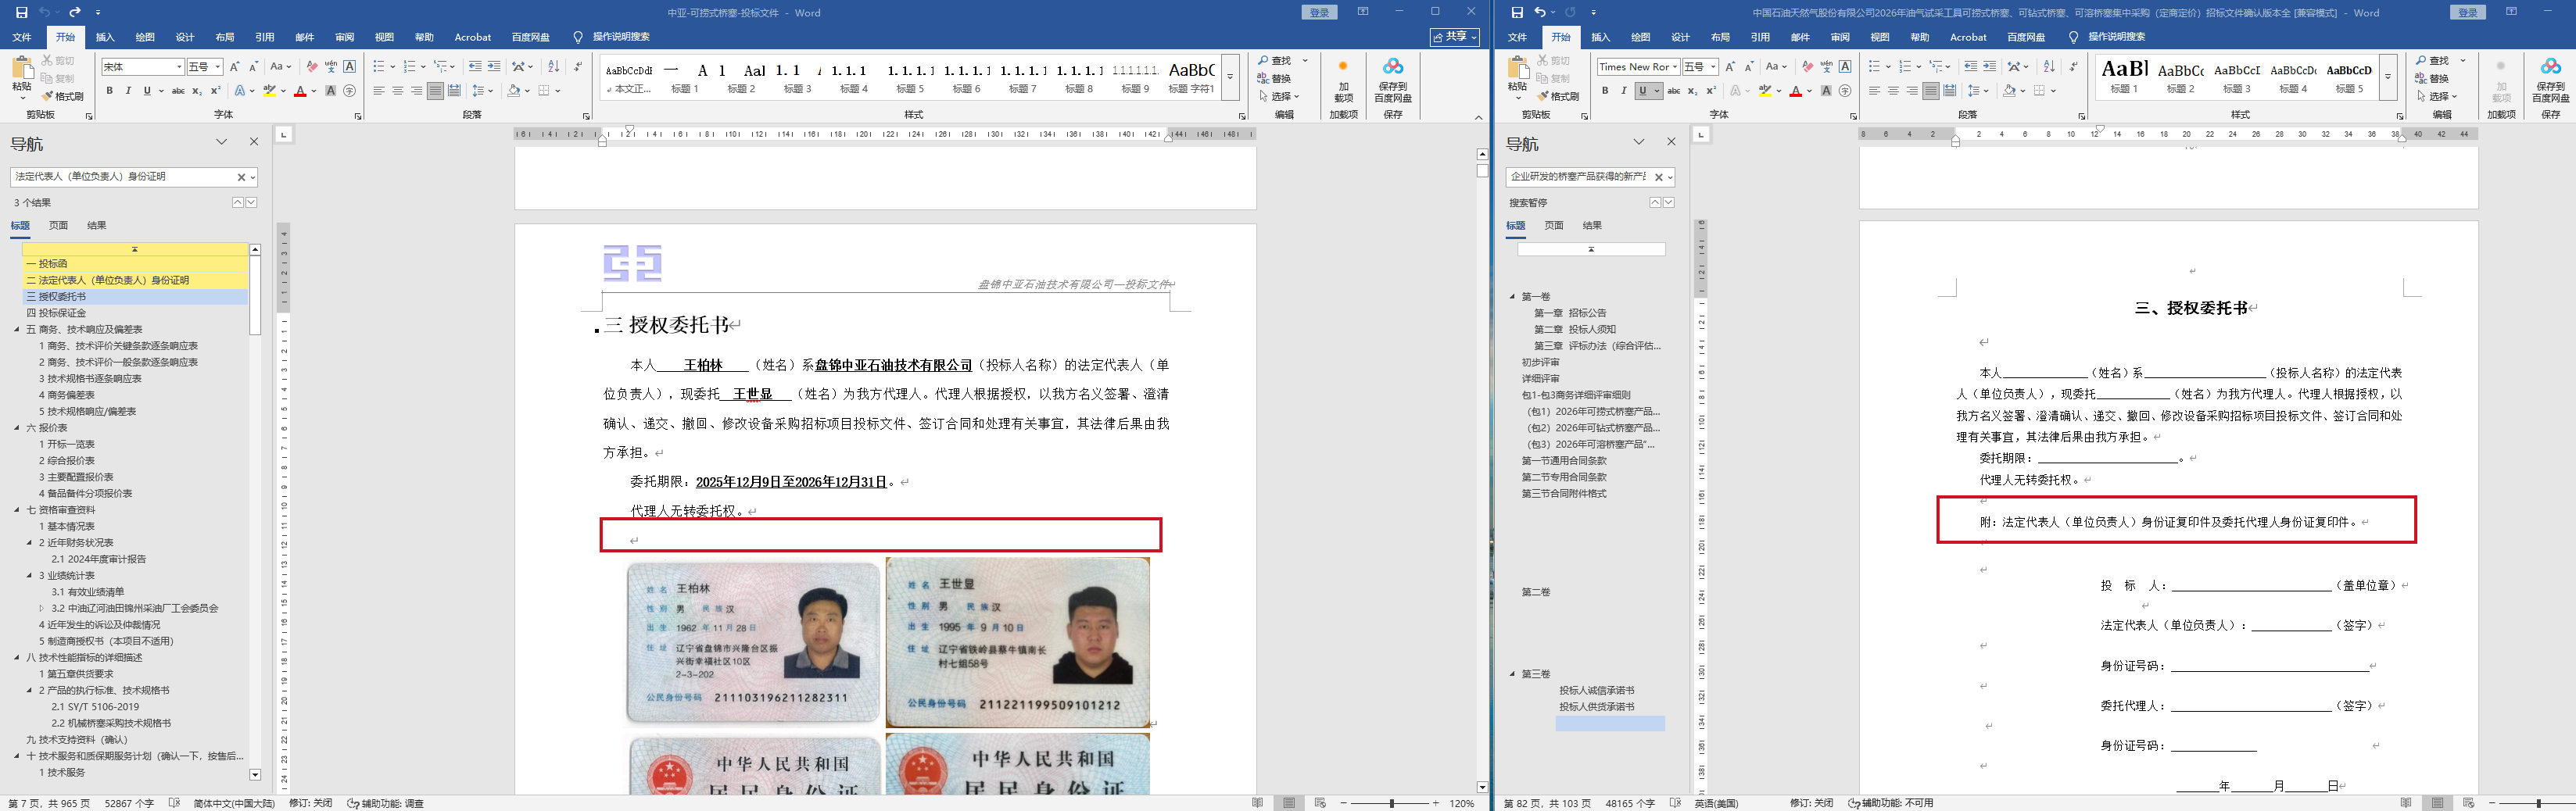This screenshot has height=811, width=2576.
Task: Collapse '第一卷' in right navigation pane
Action: pyautogui.click(x=1512, y=297)
